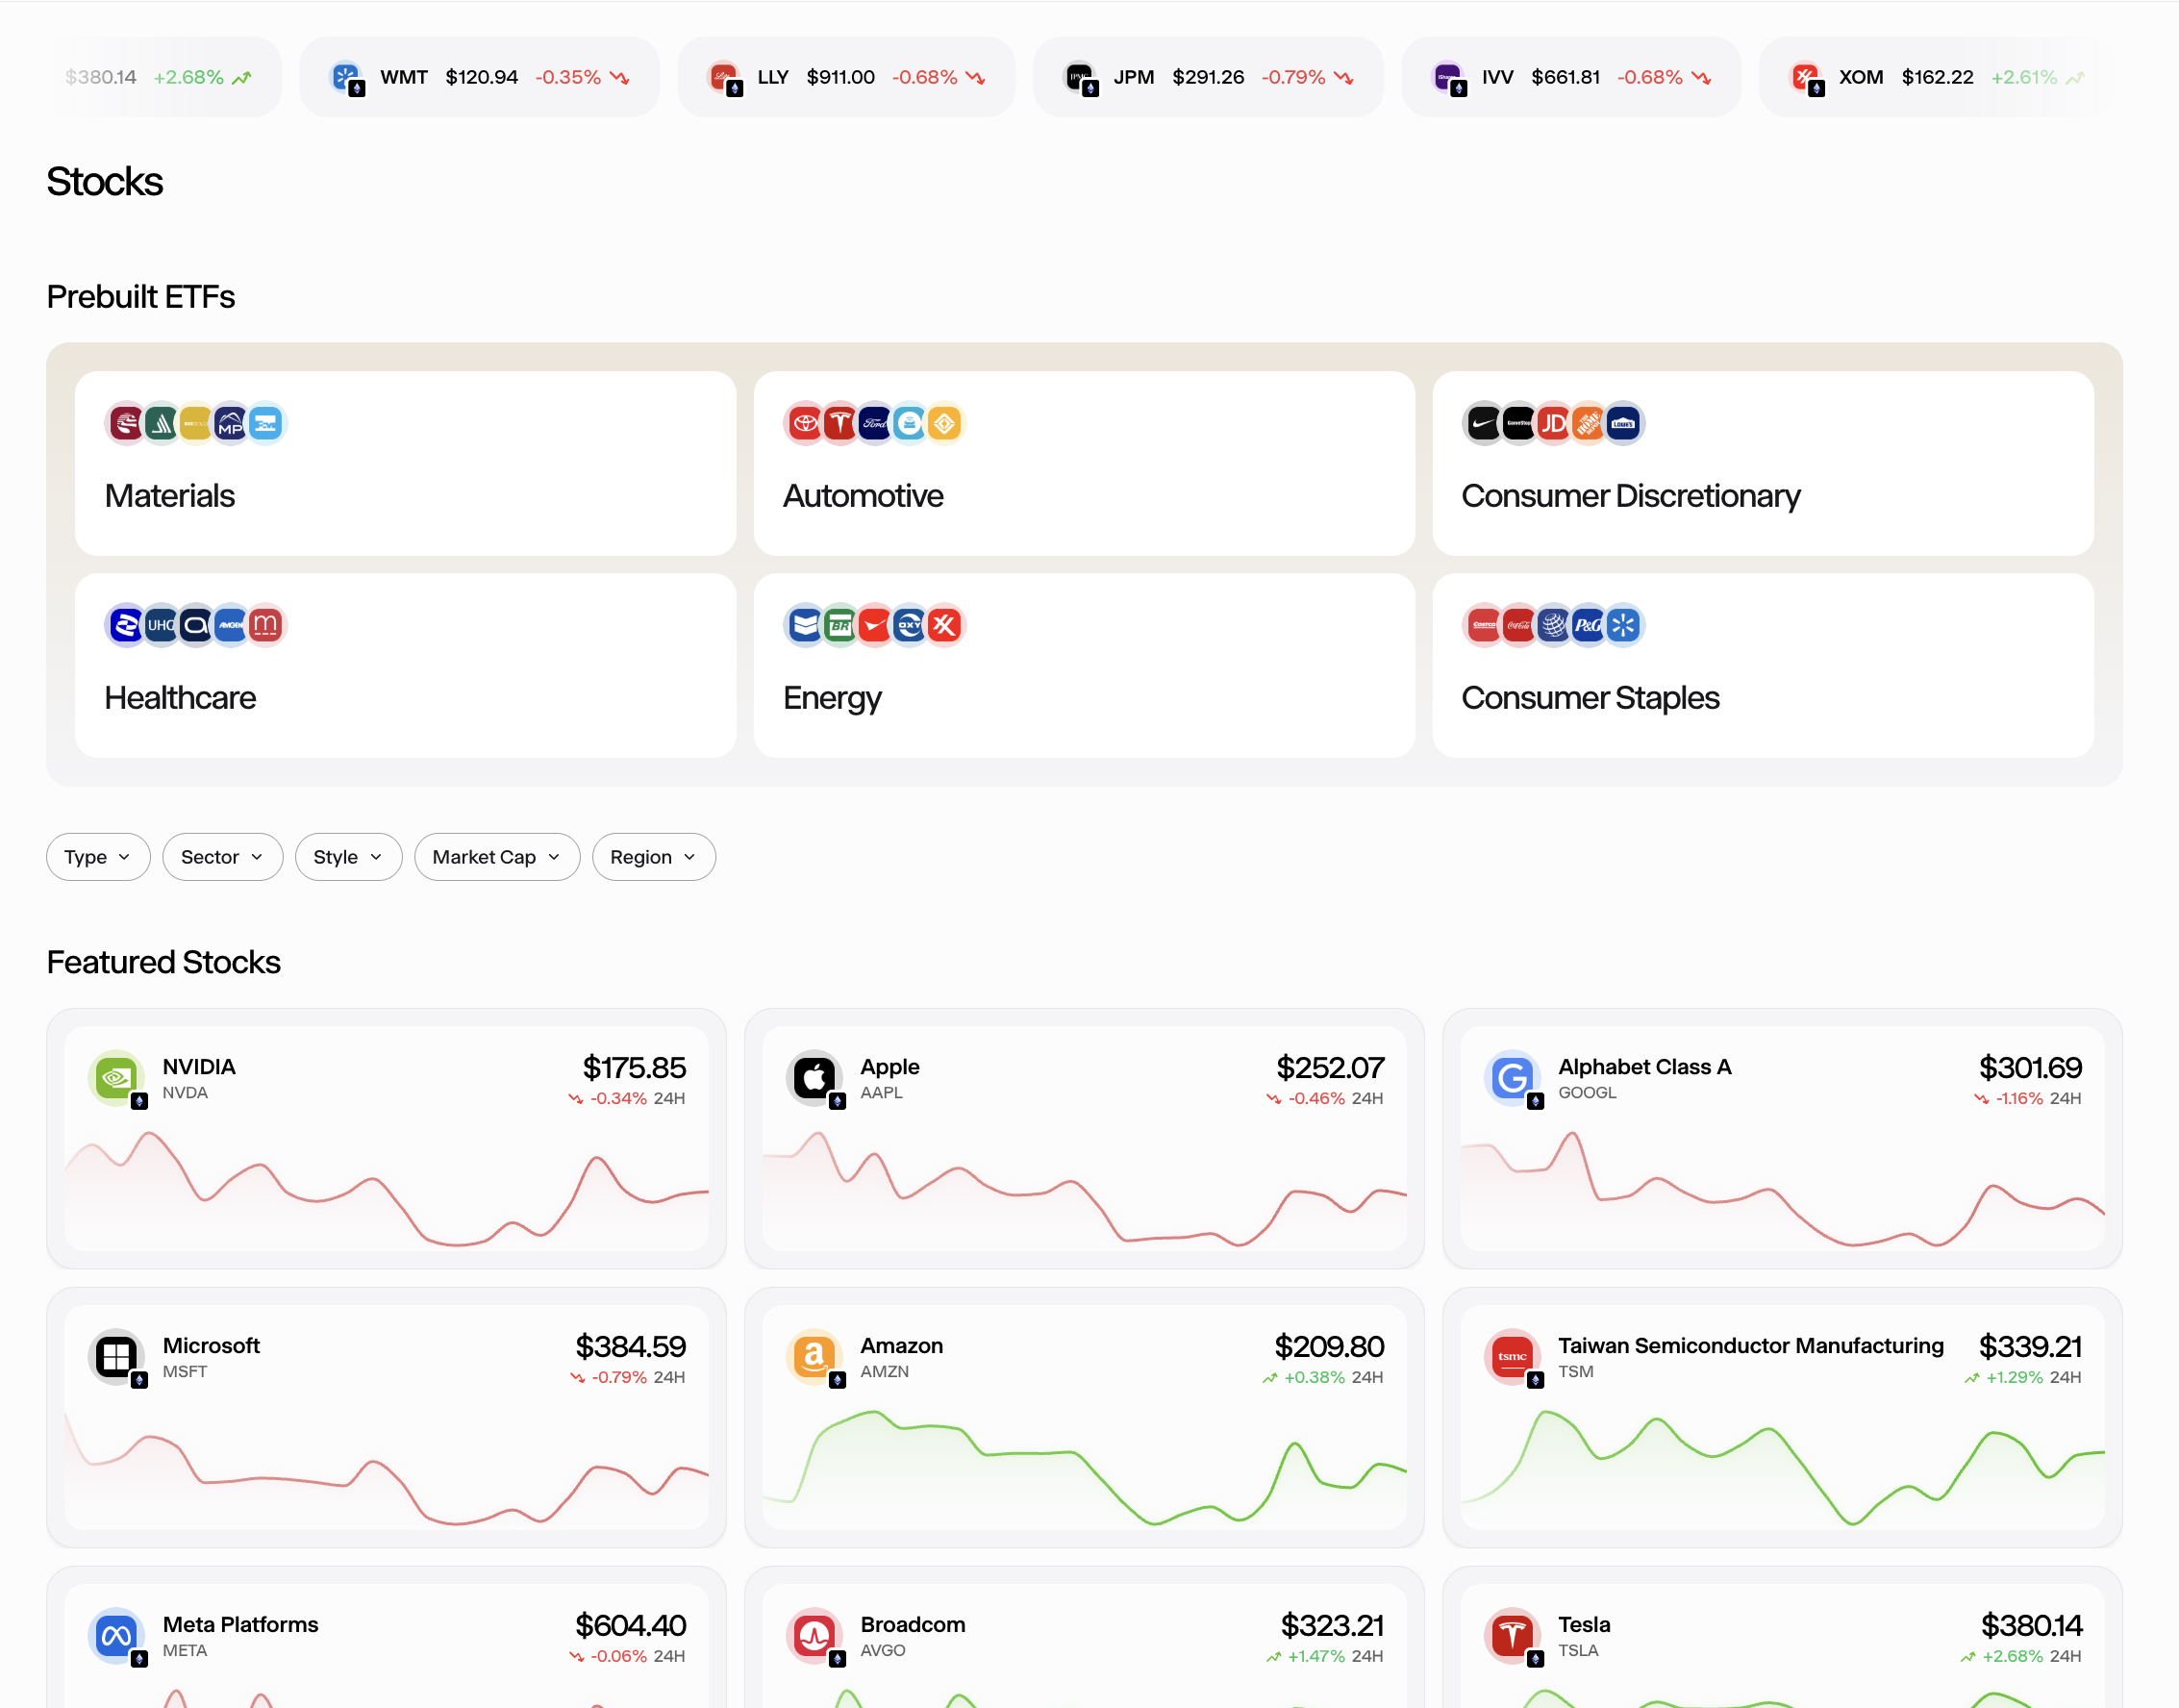The image size is (2179, 1708).
Task: Click the Amazon price chart thumbnail
Action: pyautogui.click(x=1083, y=1465)
